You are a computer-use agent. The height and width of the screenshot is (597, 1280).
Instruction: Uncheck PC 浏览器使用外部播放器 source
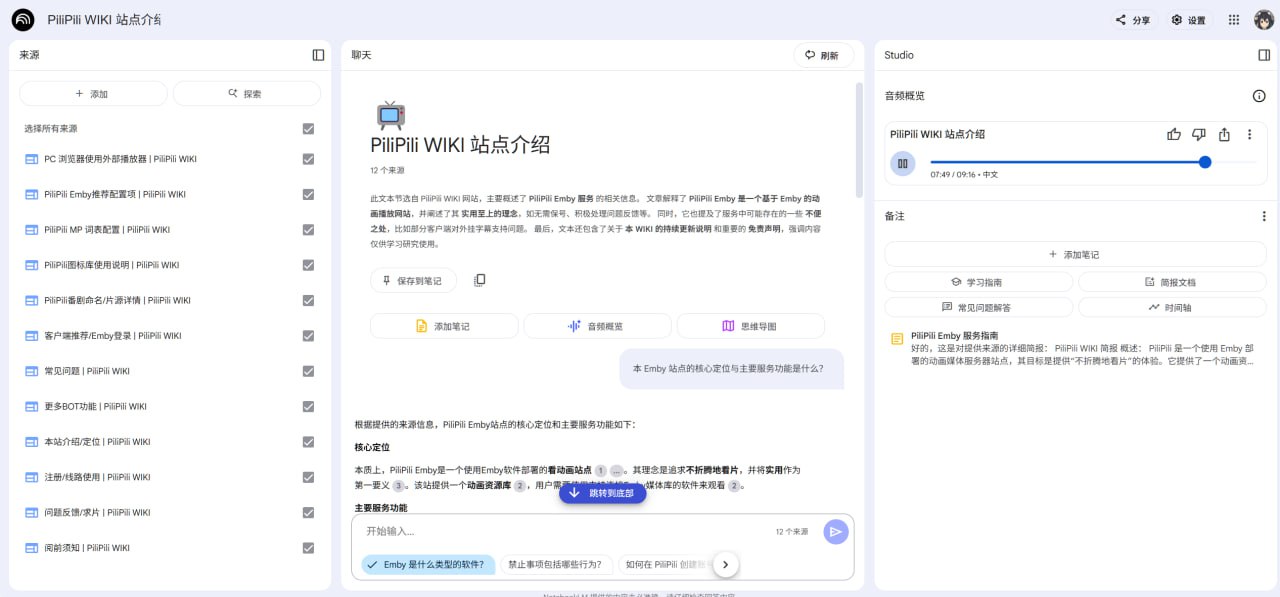[x=308, y=159]
